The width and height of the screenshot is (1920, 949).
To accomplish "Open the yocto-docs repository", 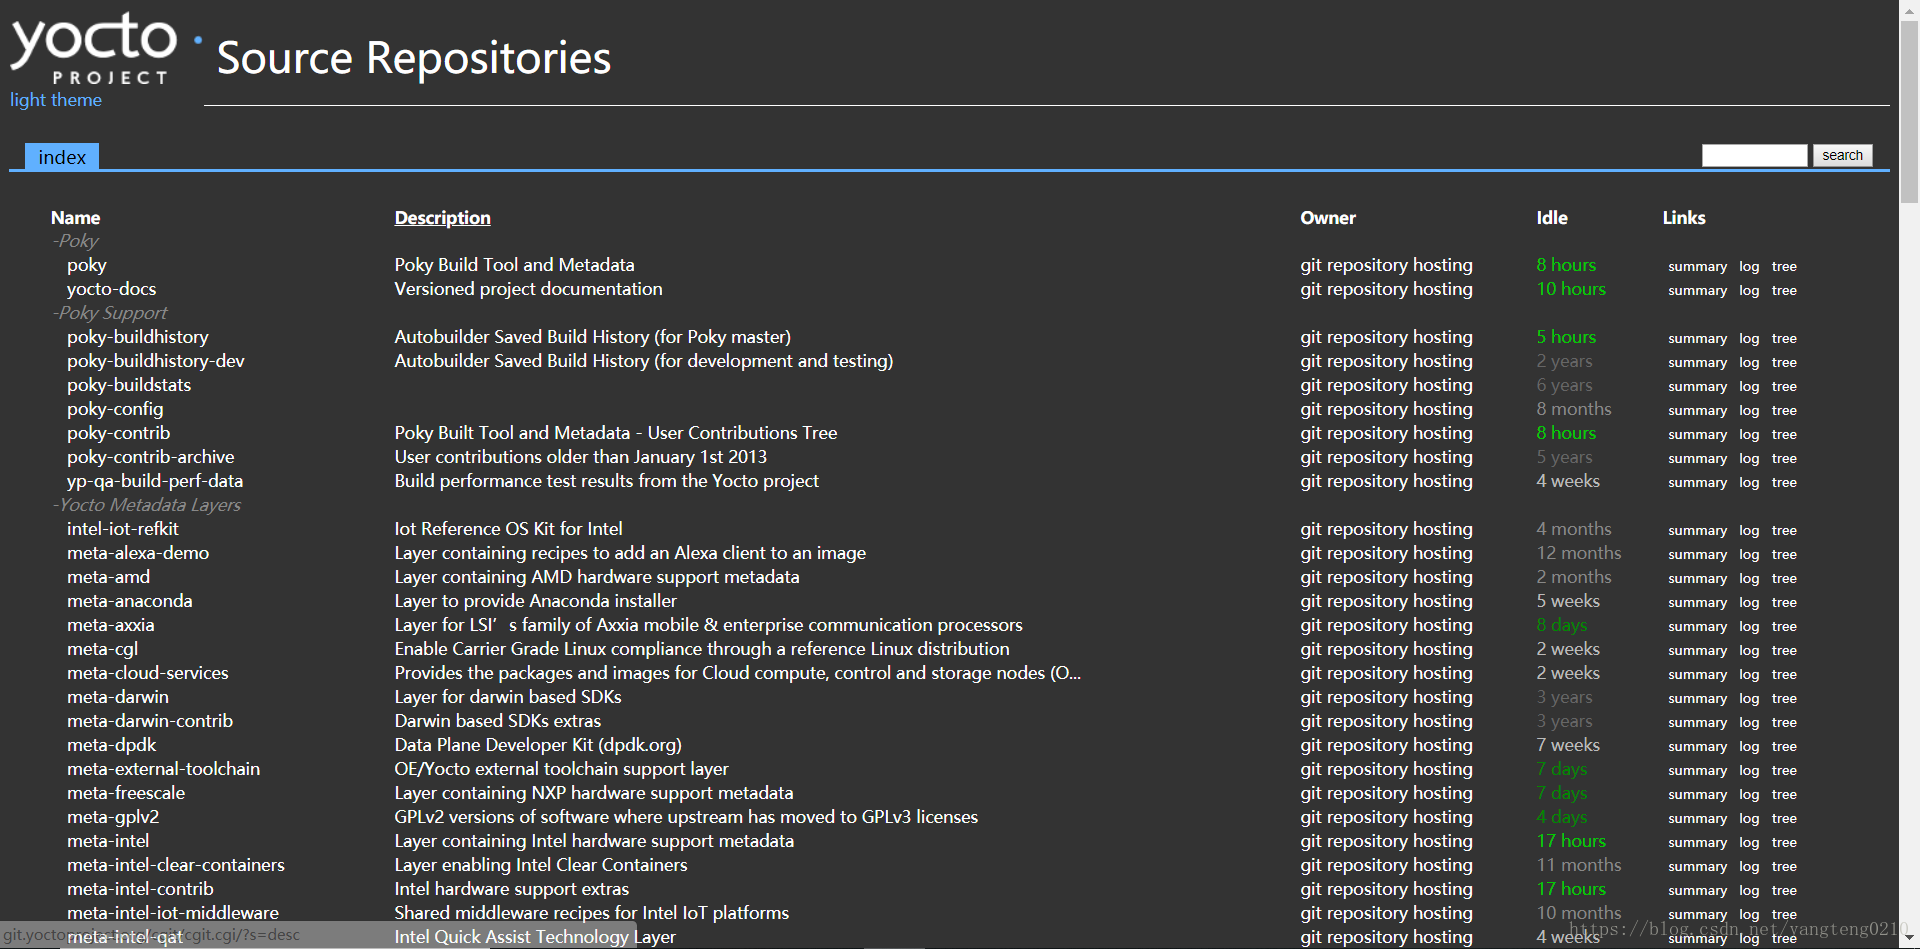I will 112,289.
